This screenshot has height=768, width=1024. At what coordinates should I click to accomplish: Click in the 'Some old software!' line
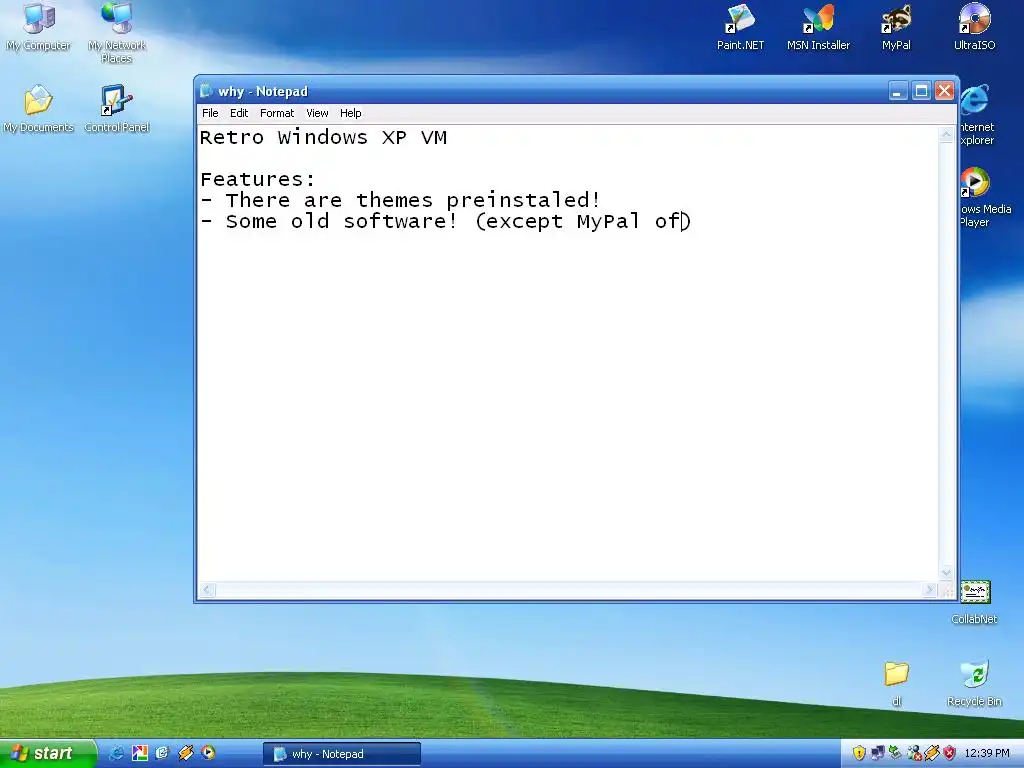coord(446,221)
